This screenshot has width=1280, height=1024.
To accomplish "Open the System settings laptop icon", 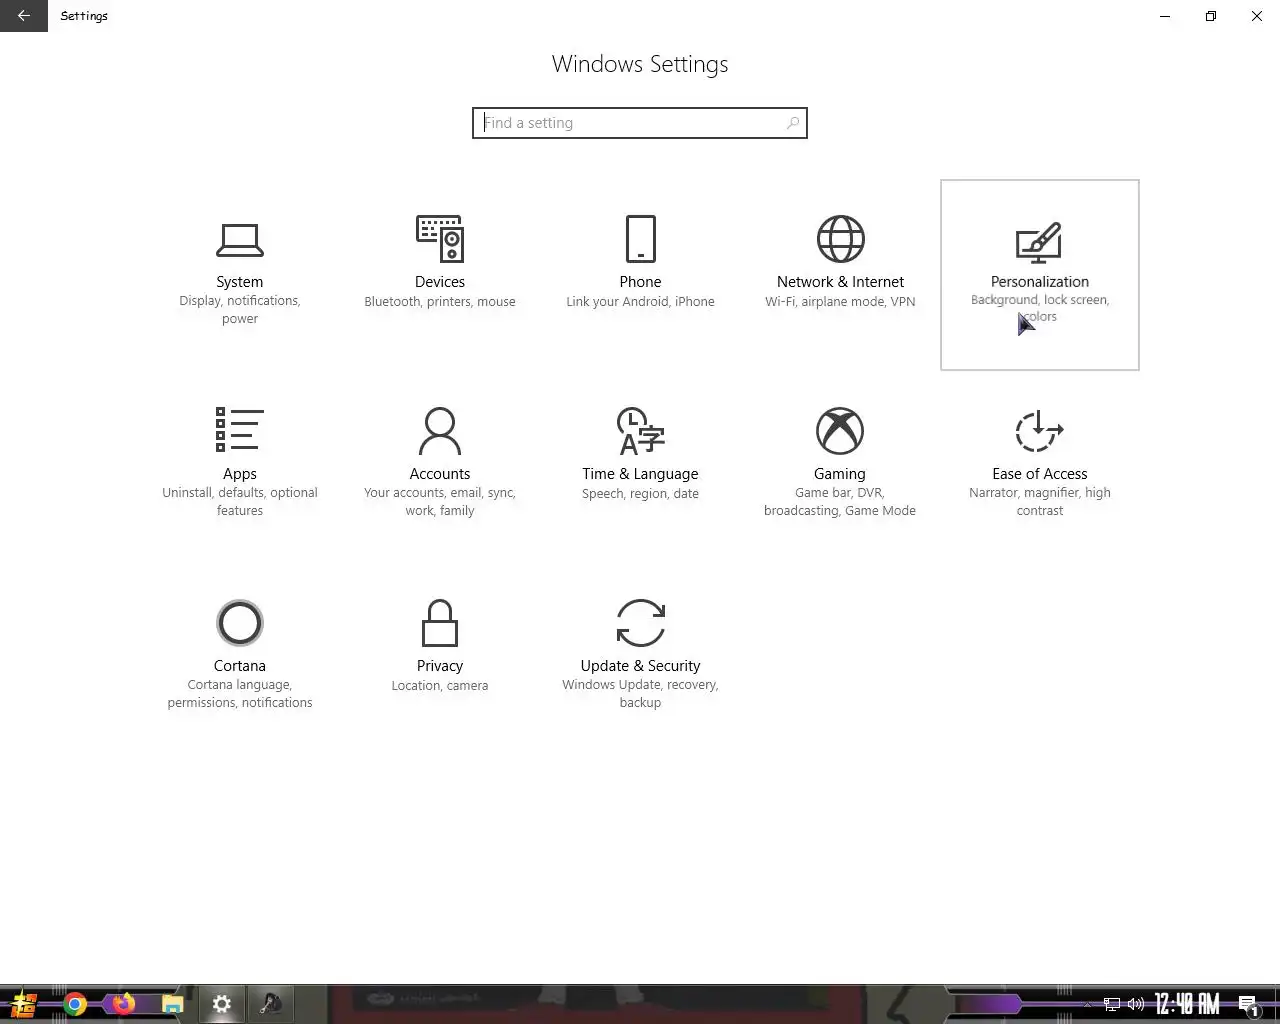I will click(240, 240).
